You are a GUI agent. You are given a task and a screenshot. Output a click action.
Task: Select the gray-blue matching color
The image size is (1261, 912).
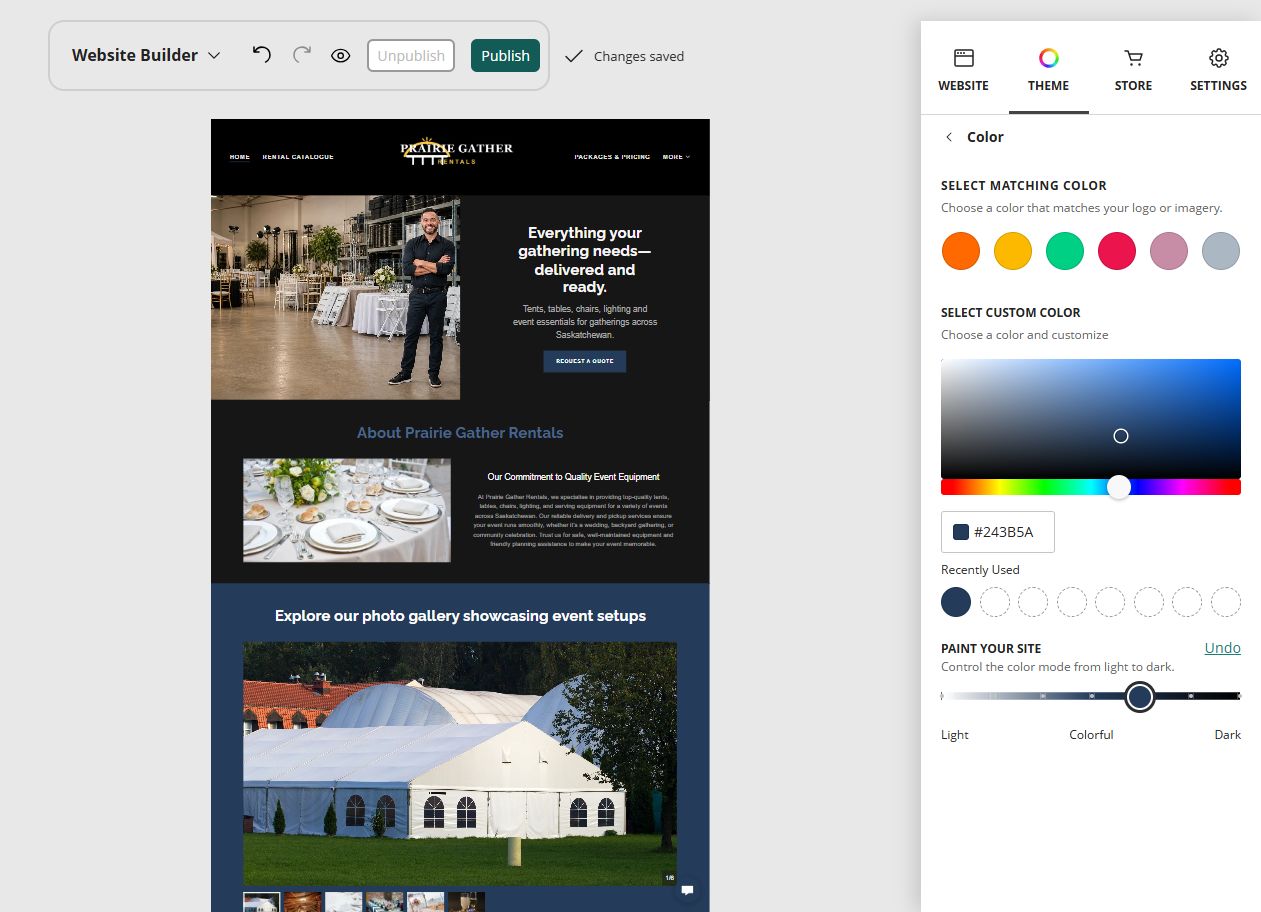(1221, 251)
